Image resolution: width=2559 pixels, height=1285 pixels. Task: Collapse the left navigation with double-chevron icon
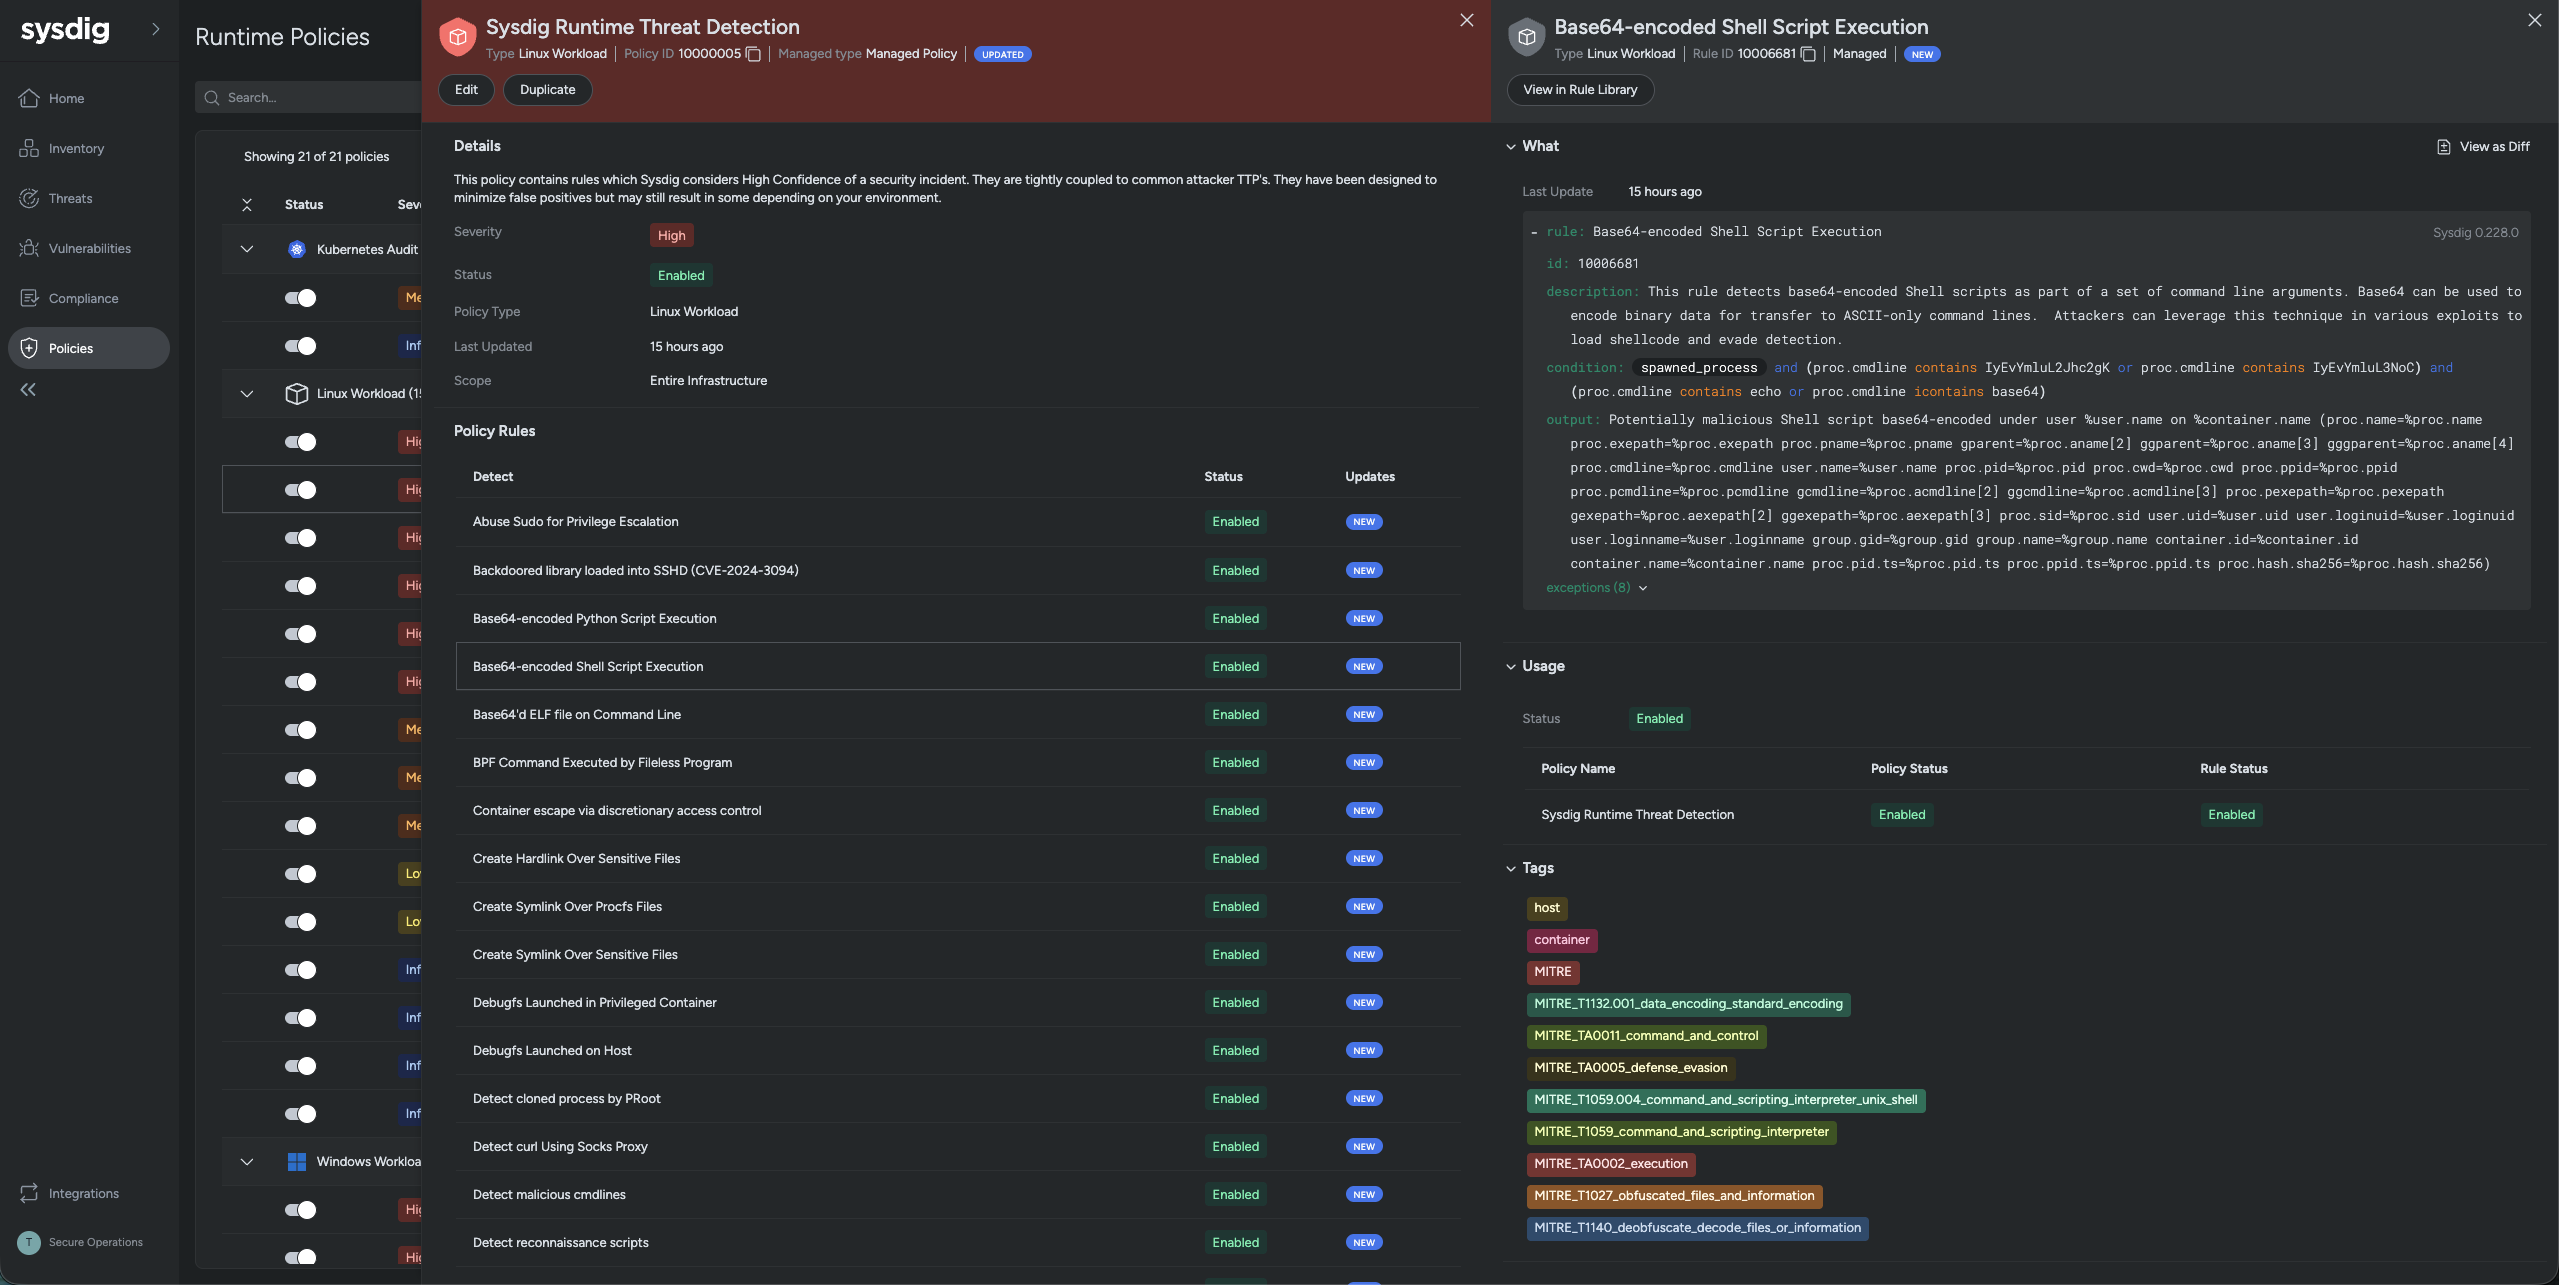[28, 390]
